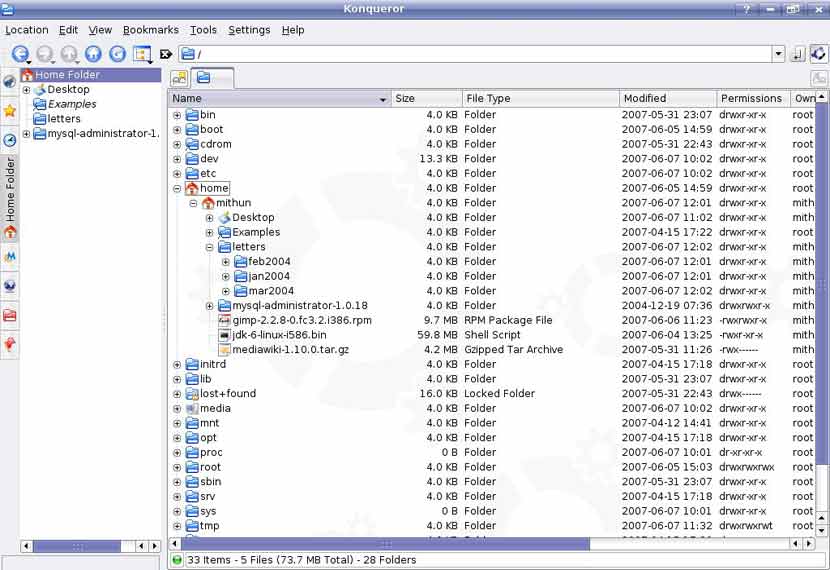The width and height of the screenshot is (830, 570).
Task: Open the Root Folder red sidebar icon
Action: 10,315
